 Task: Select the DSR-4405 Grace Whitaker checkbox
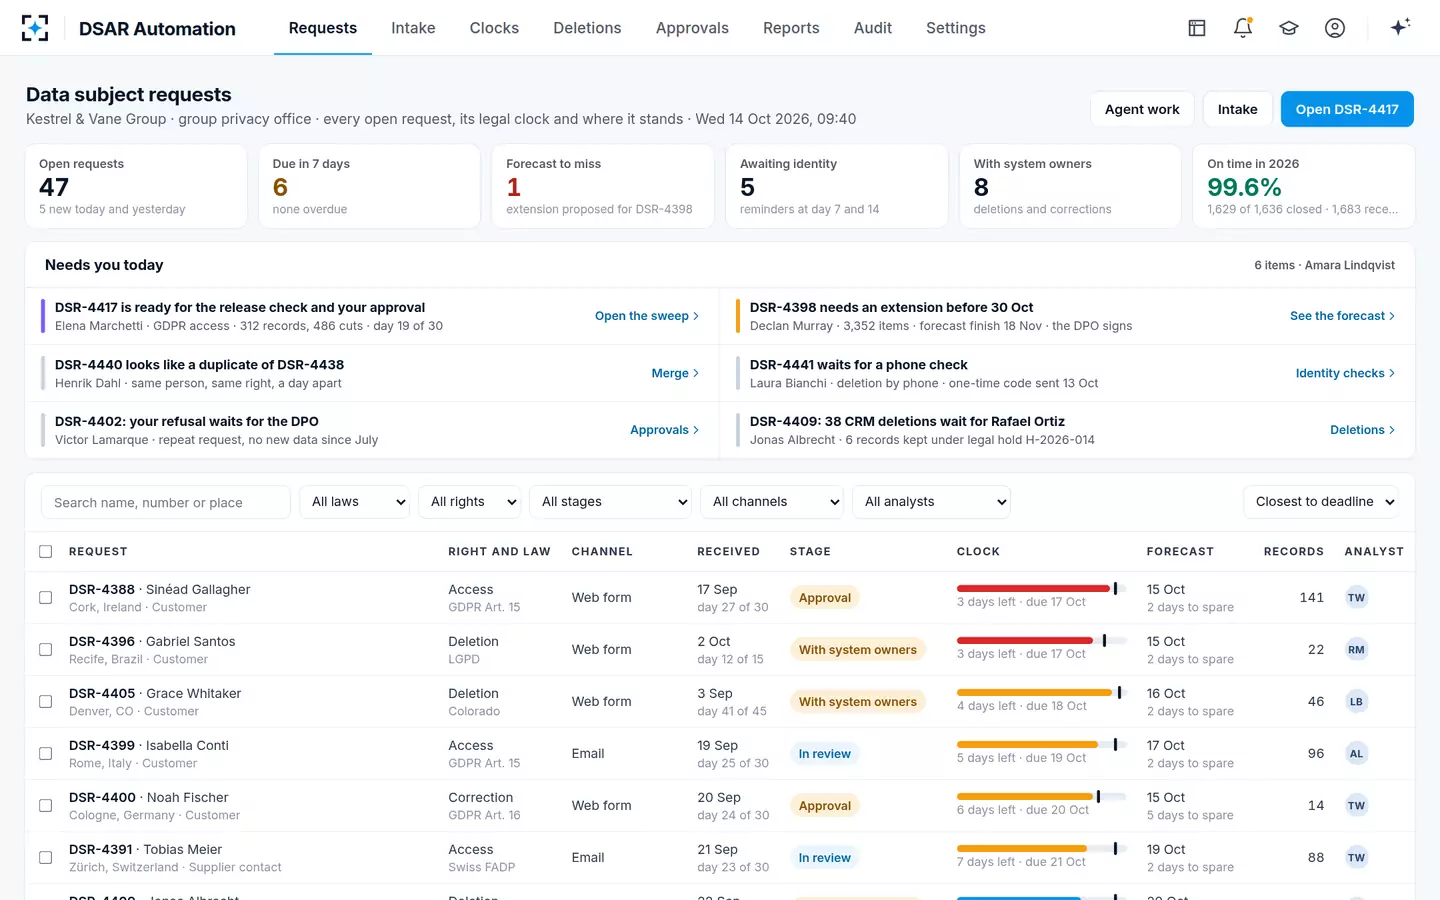click(45, 702)
